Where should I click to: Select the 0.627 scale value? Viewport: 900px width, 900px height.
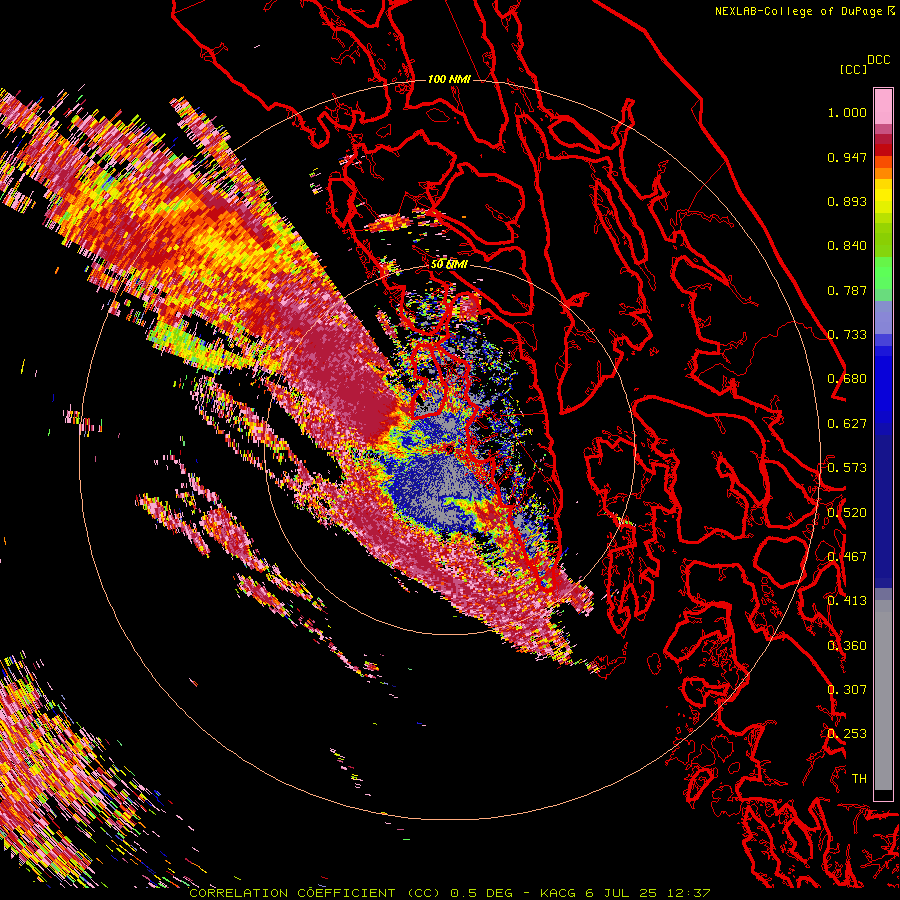tap(847, 424)
